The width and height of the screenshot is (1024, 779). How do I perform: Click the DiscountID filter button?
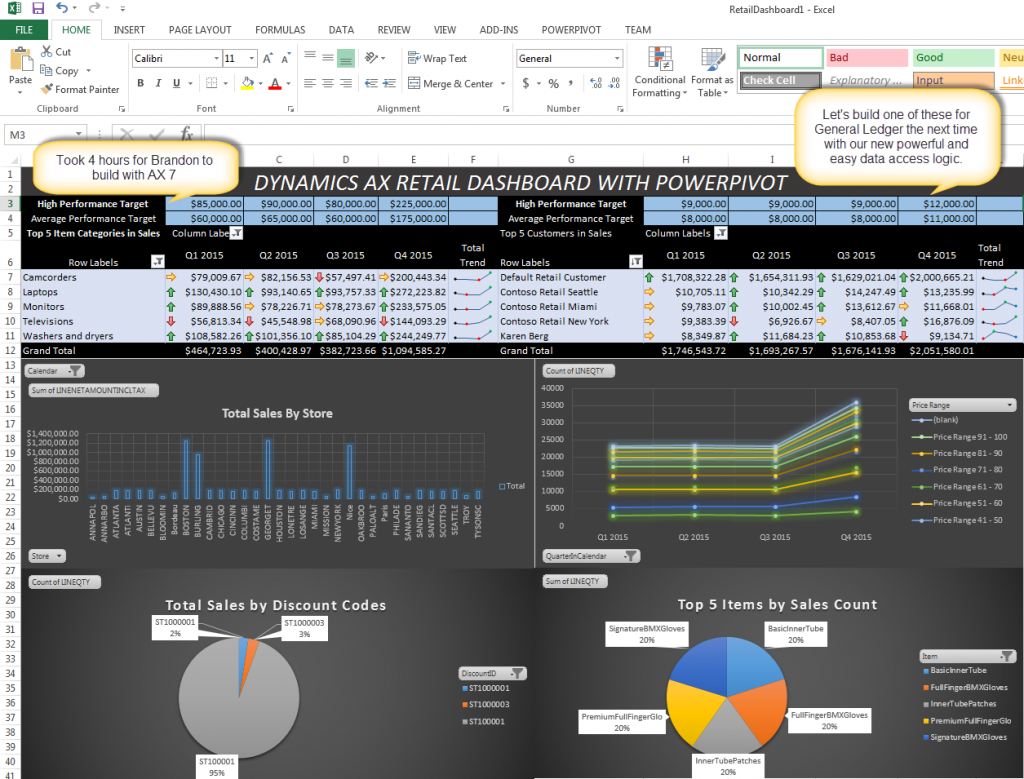pos(493,673)
